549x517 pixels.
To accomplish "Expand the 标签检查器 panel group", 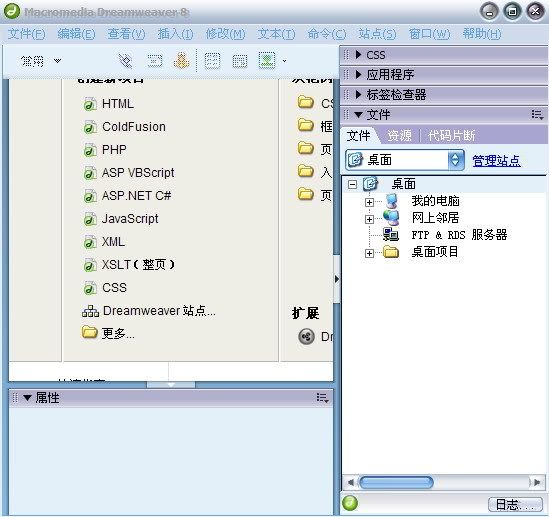I will 358,95.
